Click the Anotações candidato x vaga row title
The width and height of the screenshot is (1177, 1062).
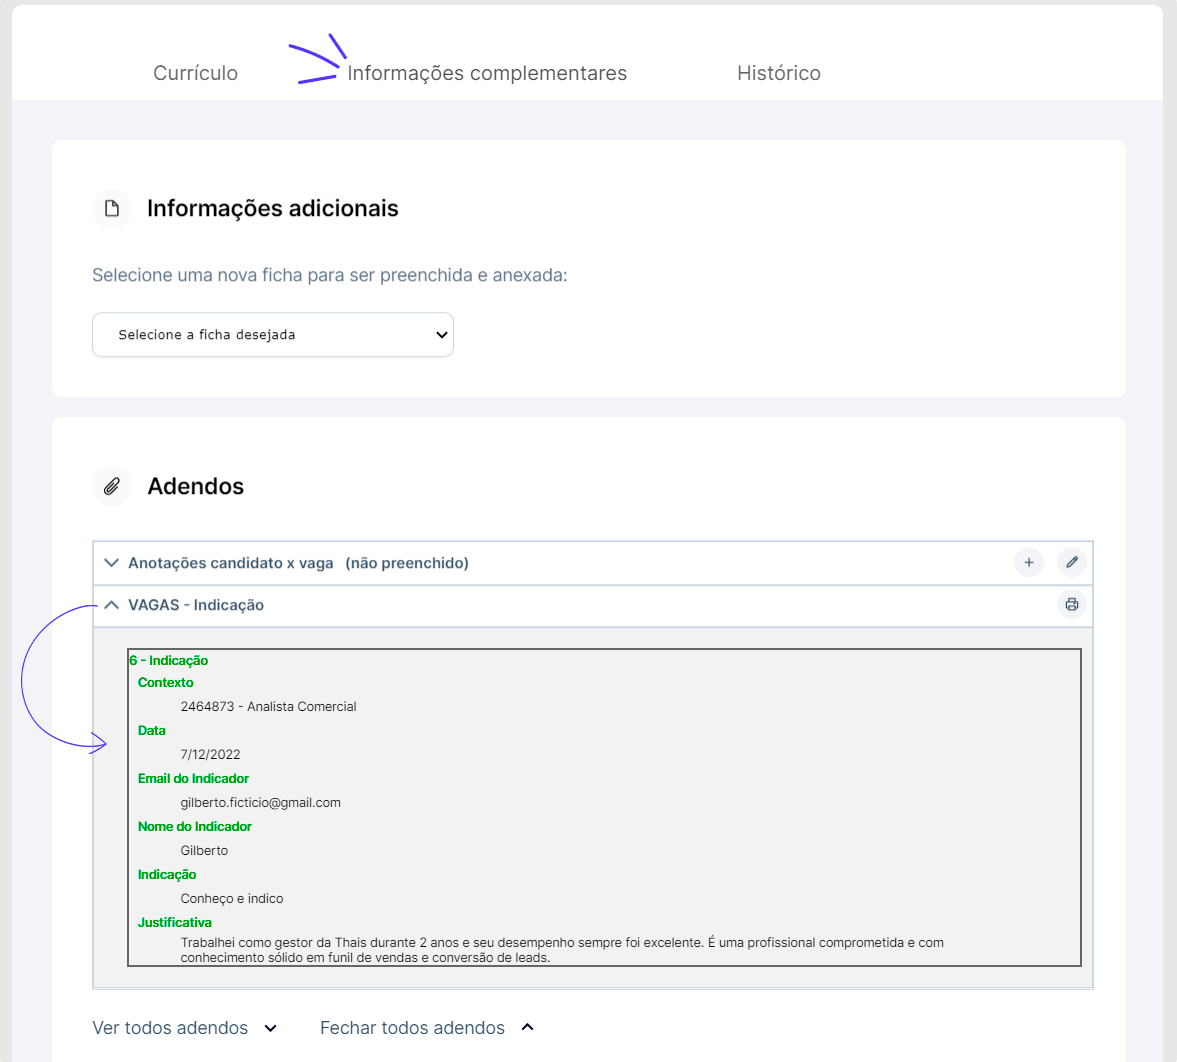pyautogui.click(x=298, y=563)
